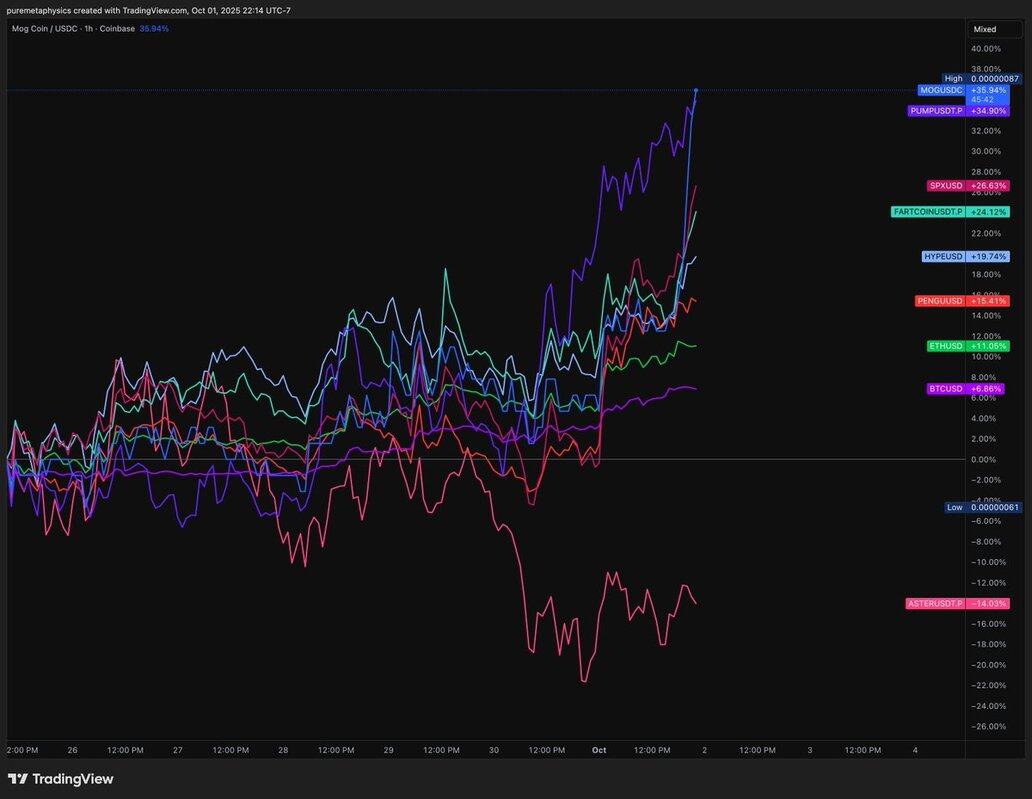Image resolution: width=1032 pixels, height=799 pixels.
Task: Select the PUMPUSDT.P symbol label
Action: coord(936,111)
